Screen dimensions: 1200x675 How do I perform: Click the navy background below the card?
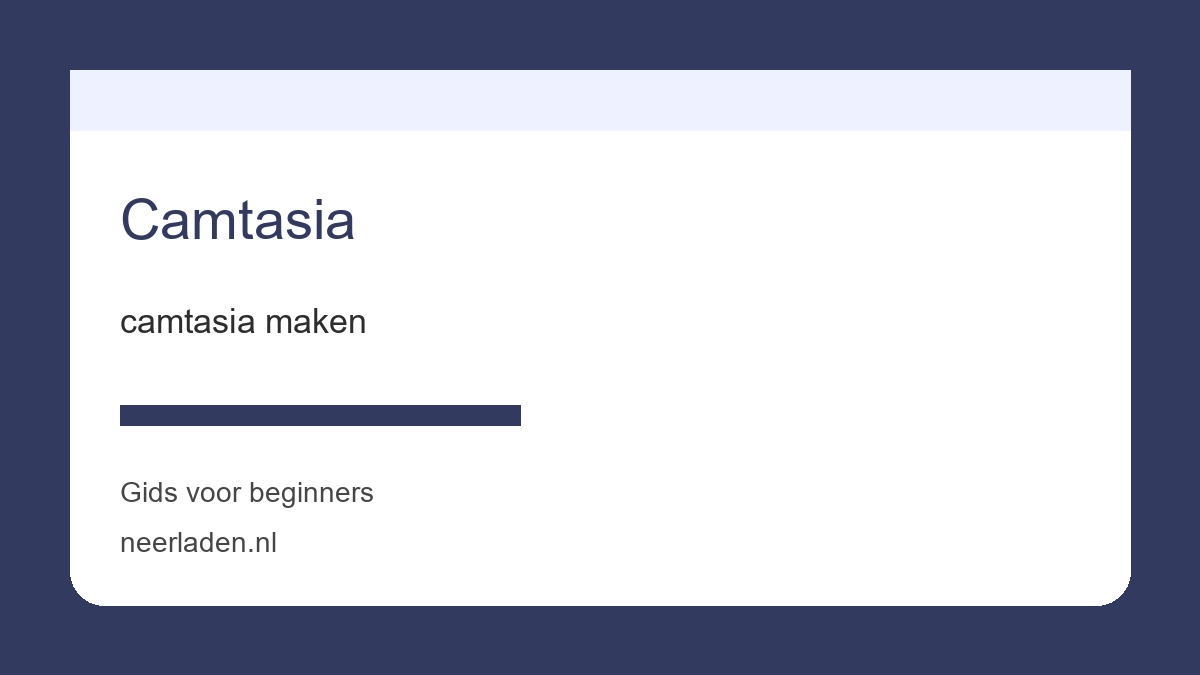point(600,640)
